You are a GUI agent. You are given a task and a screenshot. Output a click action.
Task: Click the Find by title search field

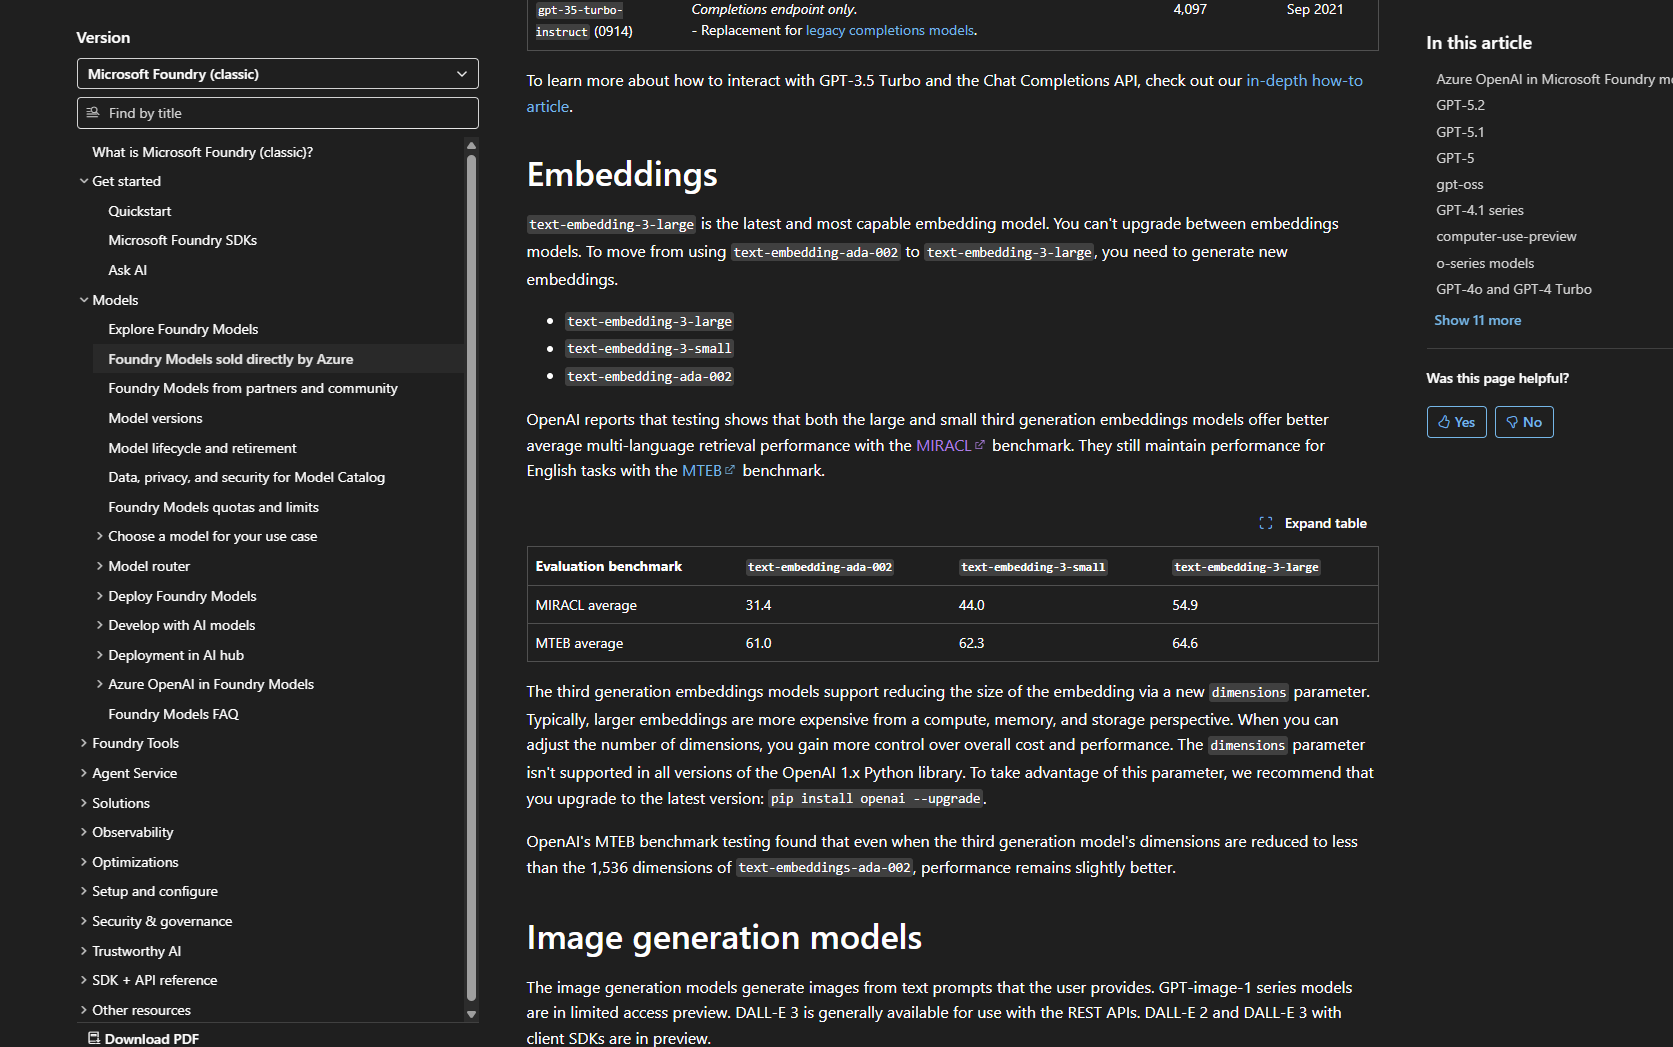click(x=278, y=113)
